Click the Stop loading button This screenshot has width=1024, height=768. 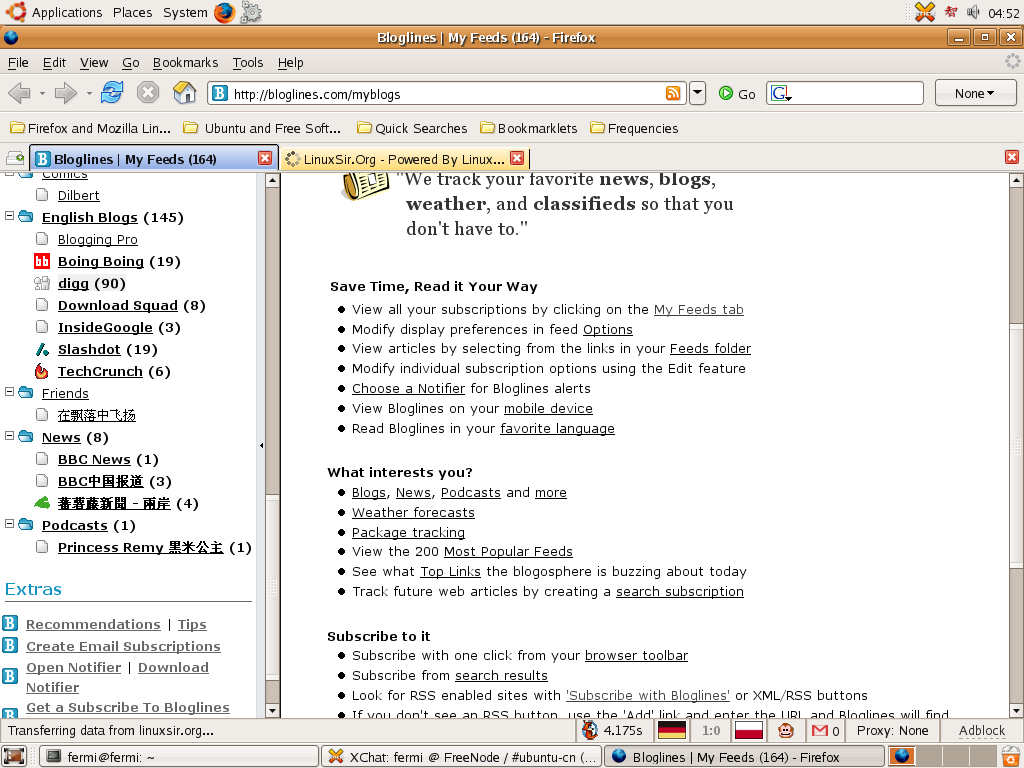[x=148, y=93]
